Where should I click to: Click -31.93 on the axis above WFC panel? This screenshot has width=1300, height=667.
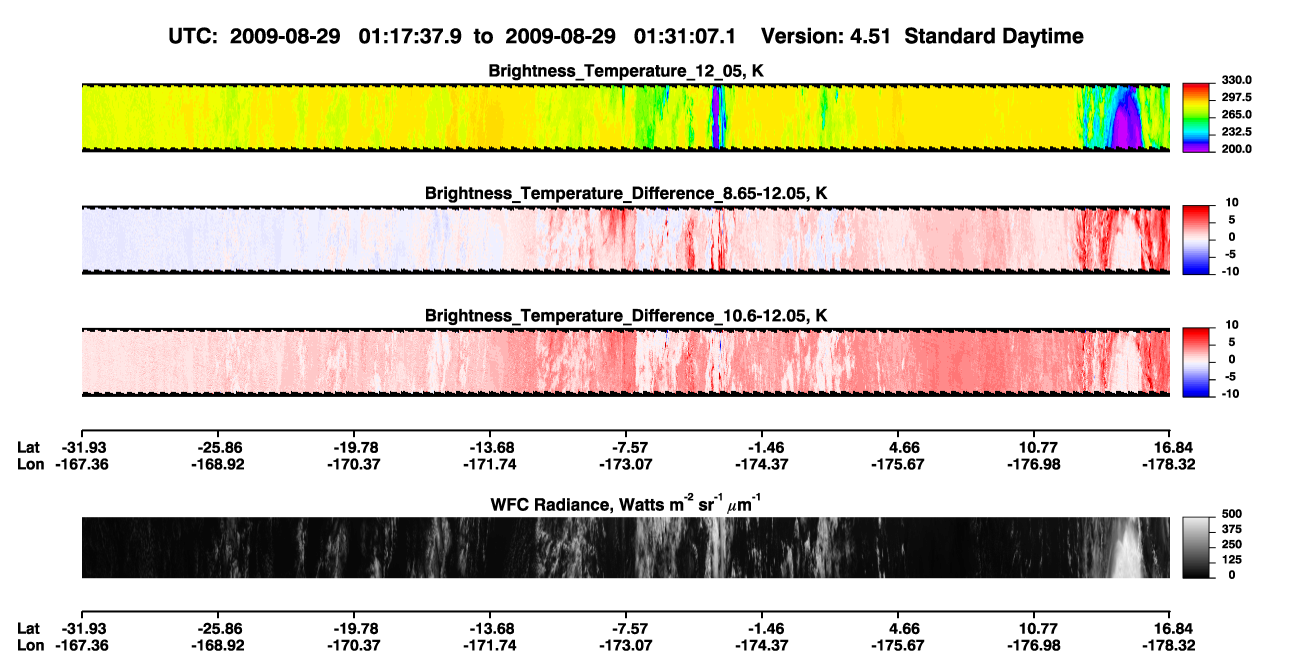tap(84, 447)
